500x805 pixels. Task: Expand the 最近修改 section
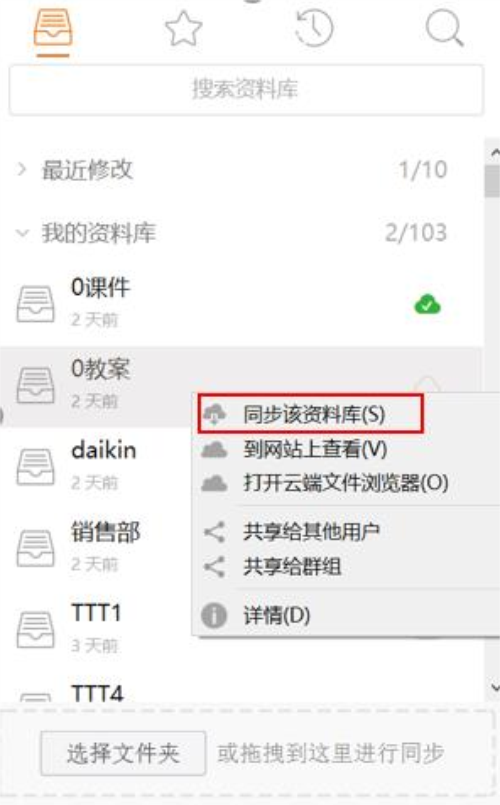coord(22,169)
